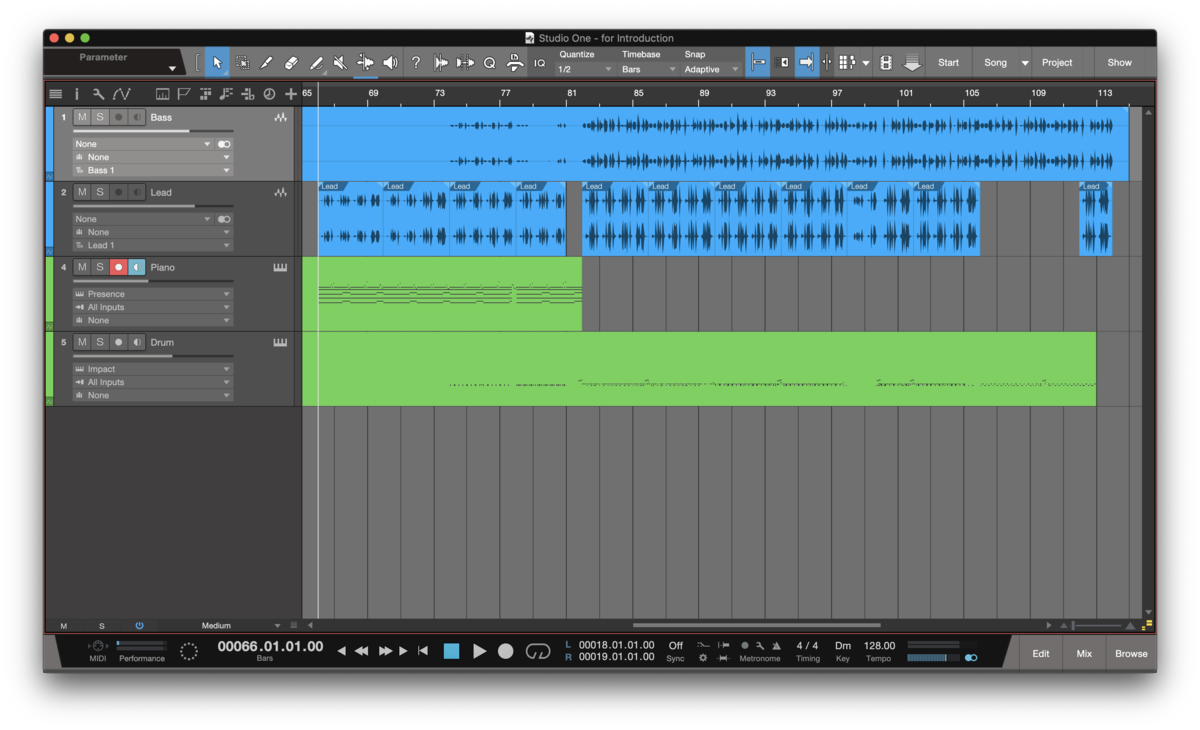This screenshot has height=730, width=1200.
Task: Open the Impact instrument dropdown on Drum
Action: [x=153, y=369]
